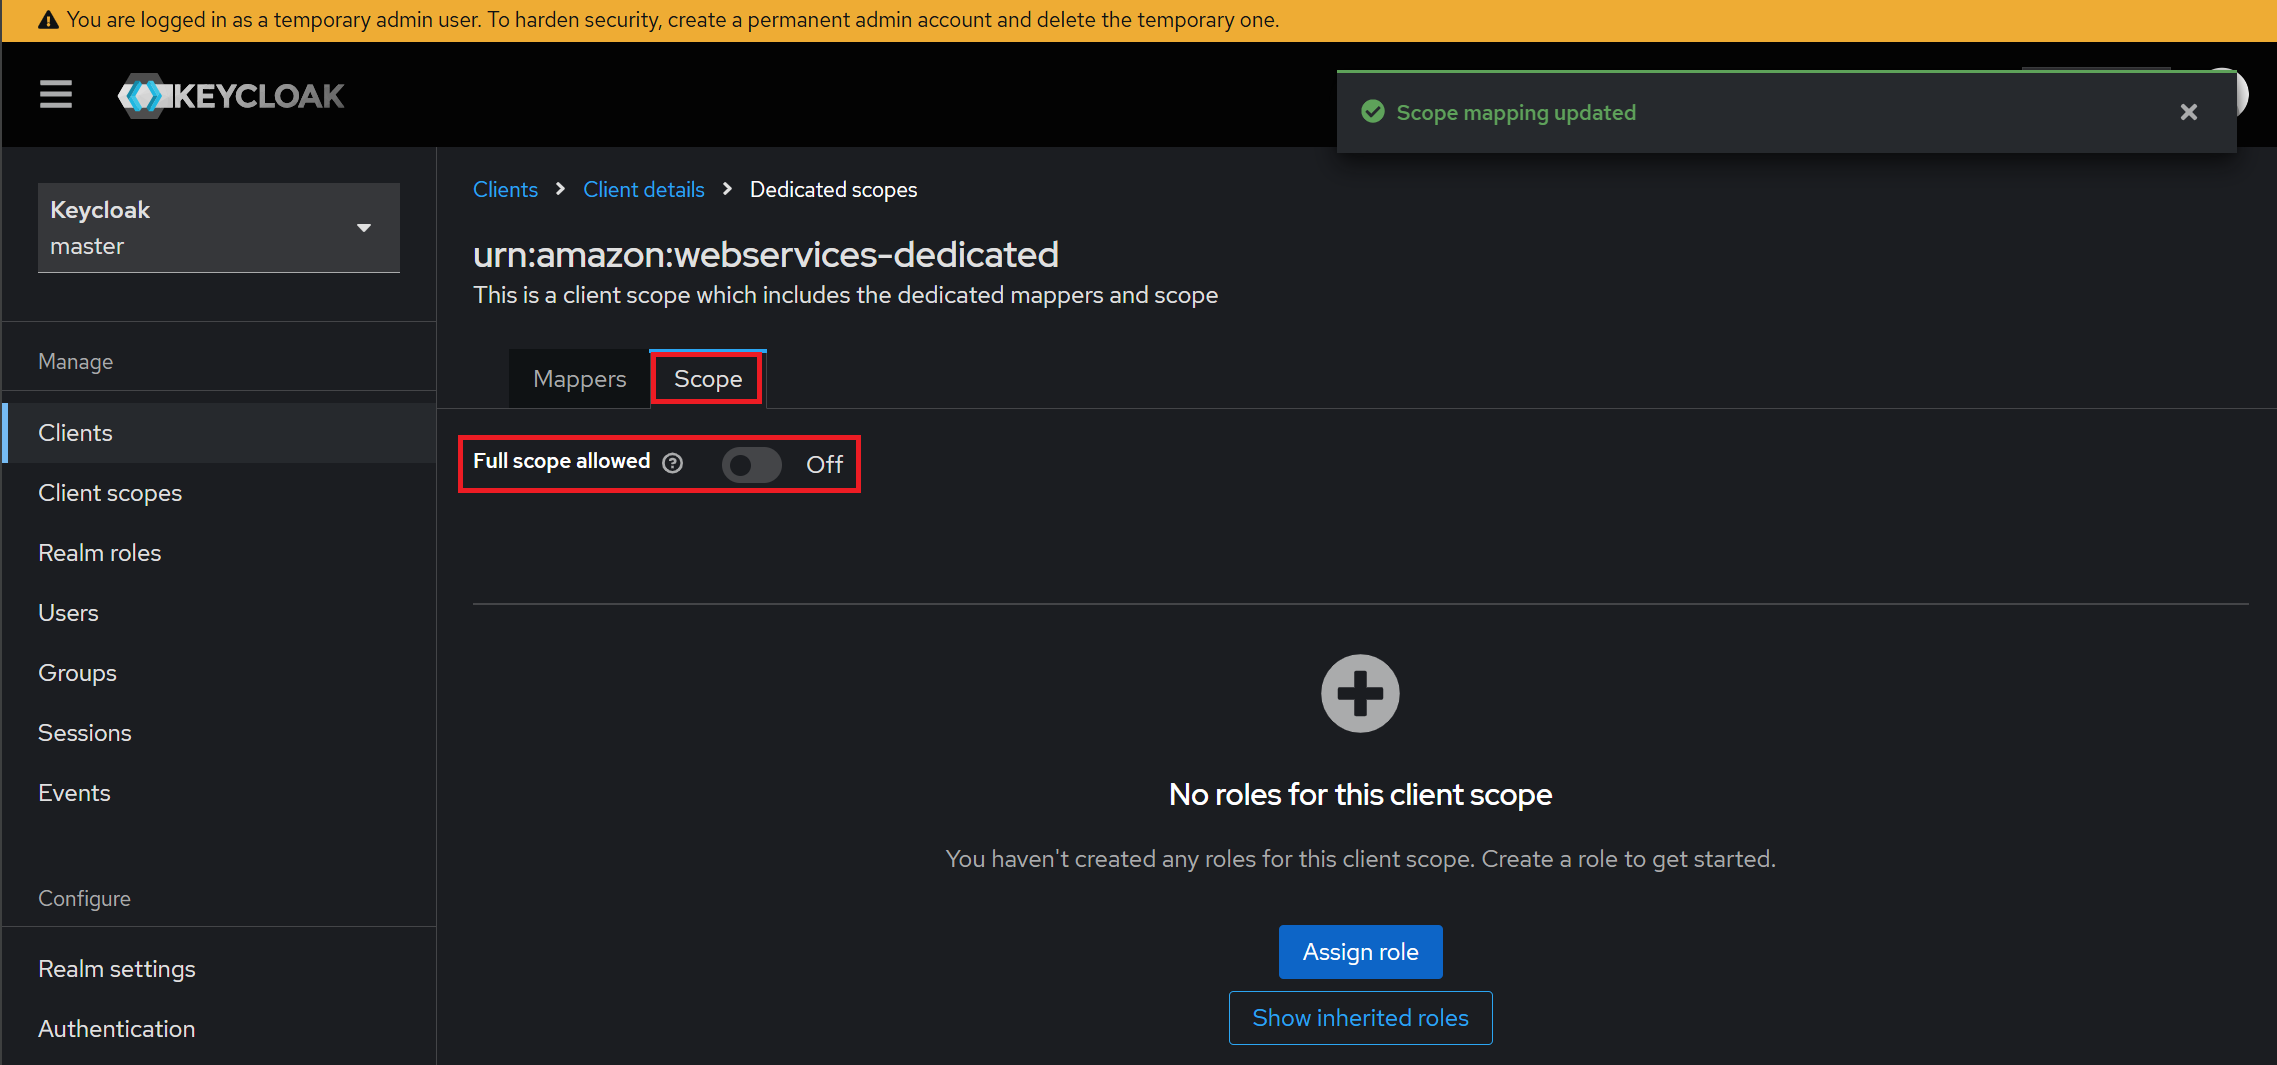
Task: Click Show inherited roles button
Action: pyautogui.click(x=1360, y=1018)
